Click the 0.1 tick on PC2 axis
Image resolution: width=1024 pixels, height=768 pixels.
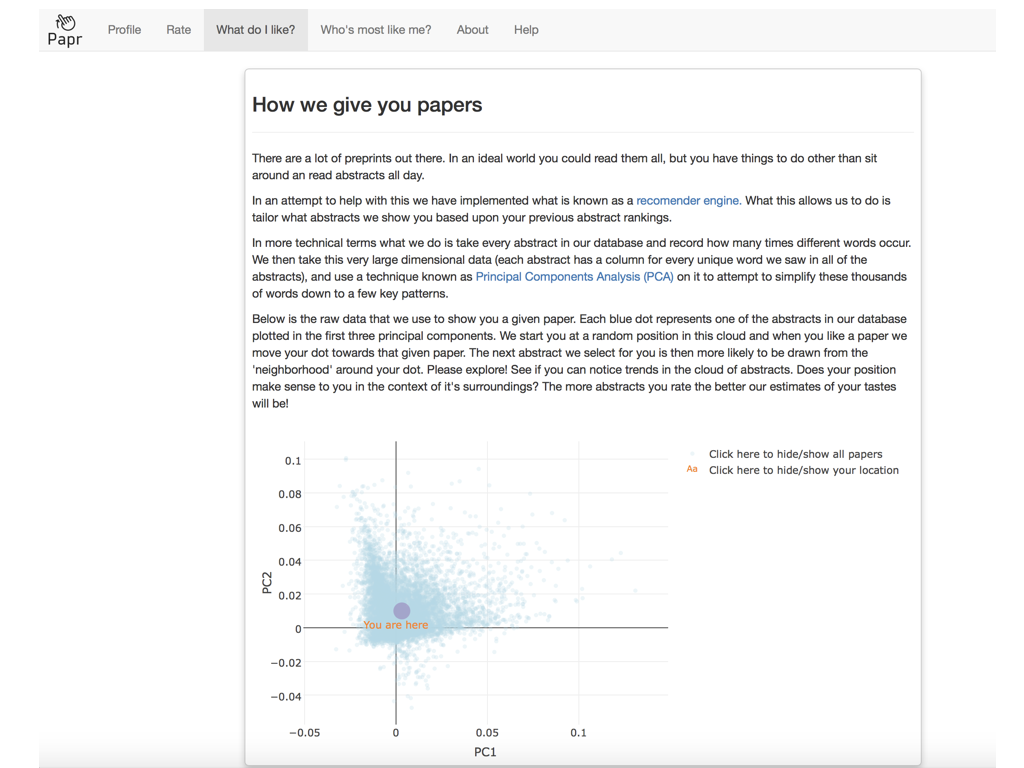[293, 461]
